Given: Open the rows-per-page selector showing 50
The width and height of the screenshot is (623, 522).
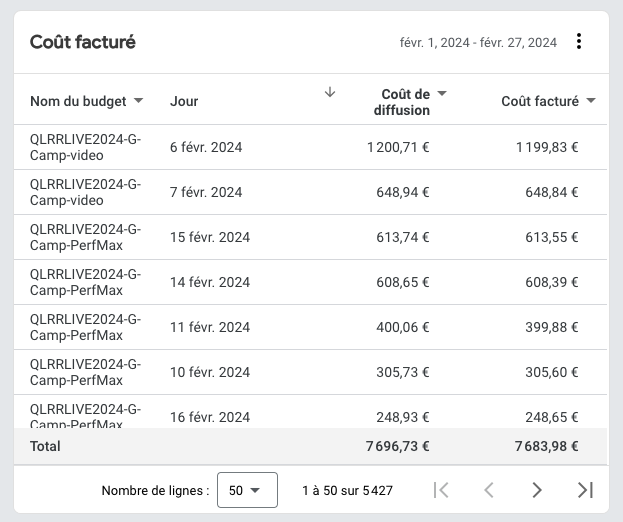Looking at the screenshot, I should [247, 490].
